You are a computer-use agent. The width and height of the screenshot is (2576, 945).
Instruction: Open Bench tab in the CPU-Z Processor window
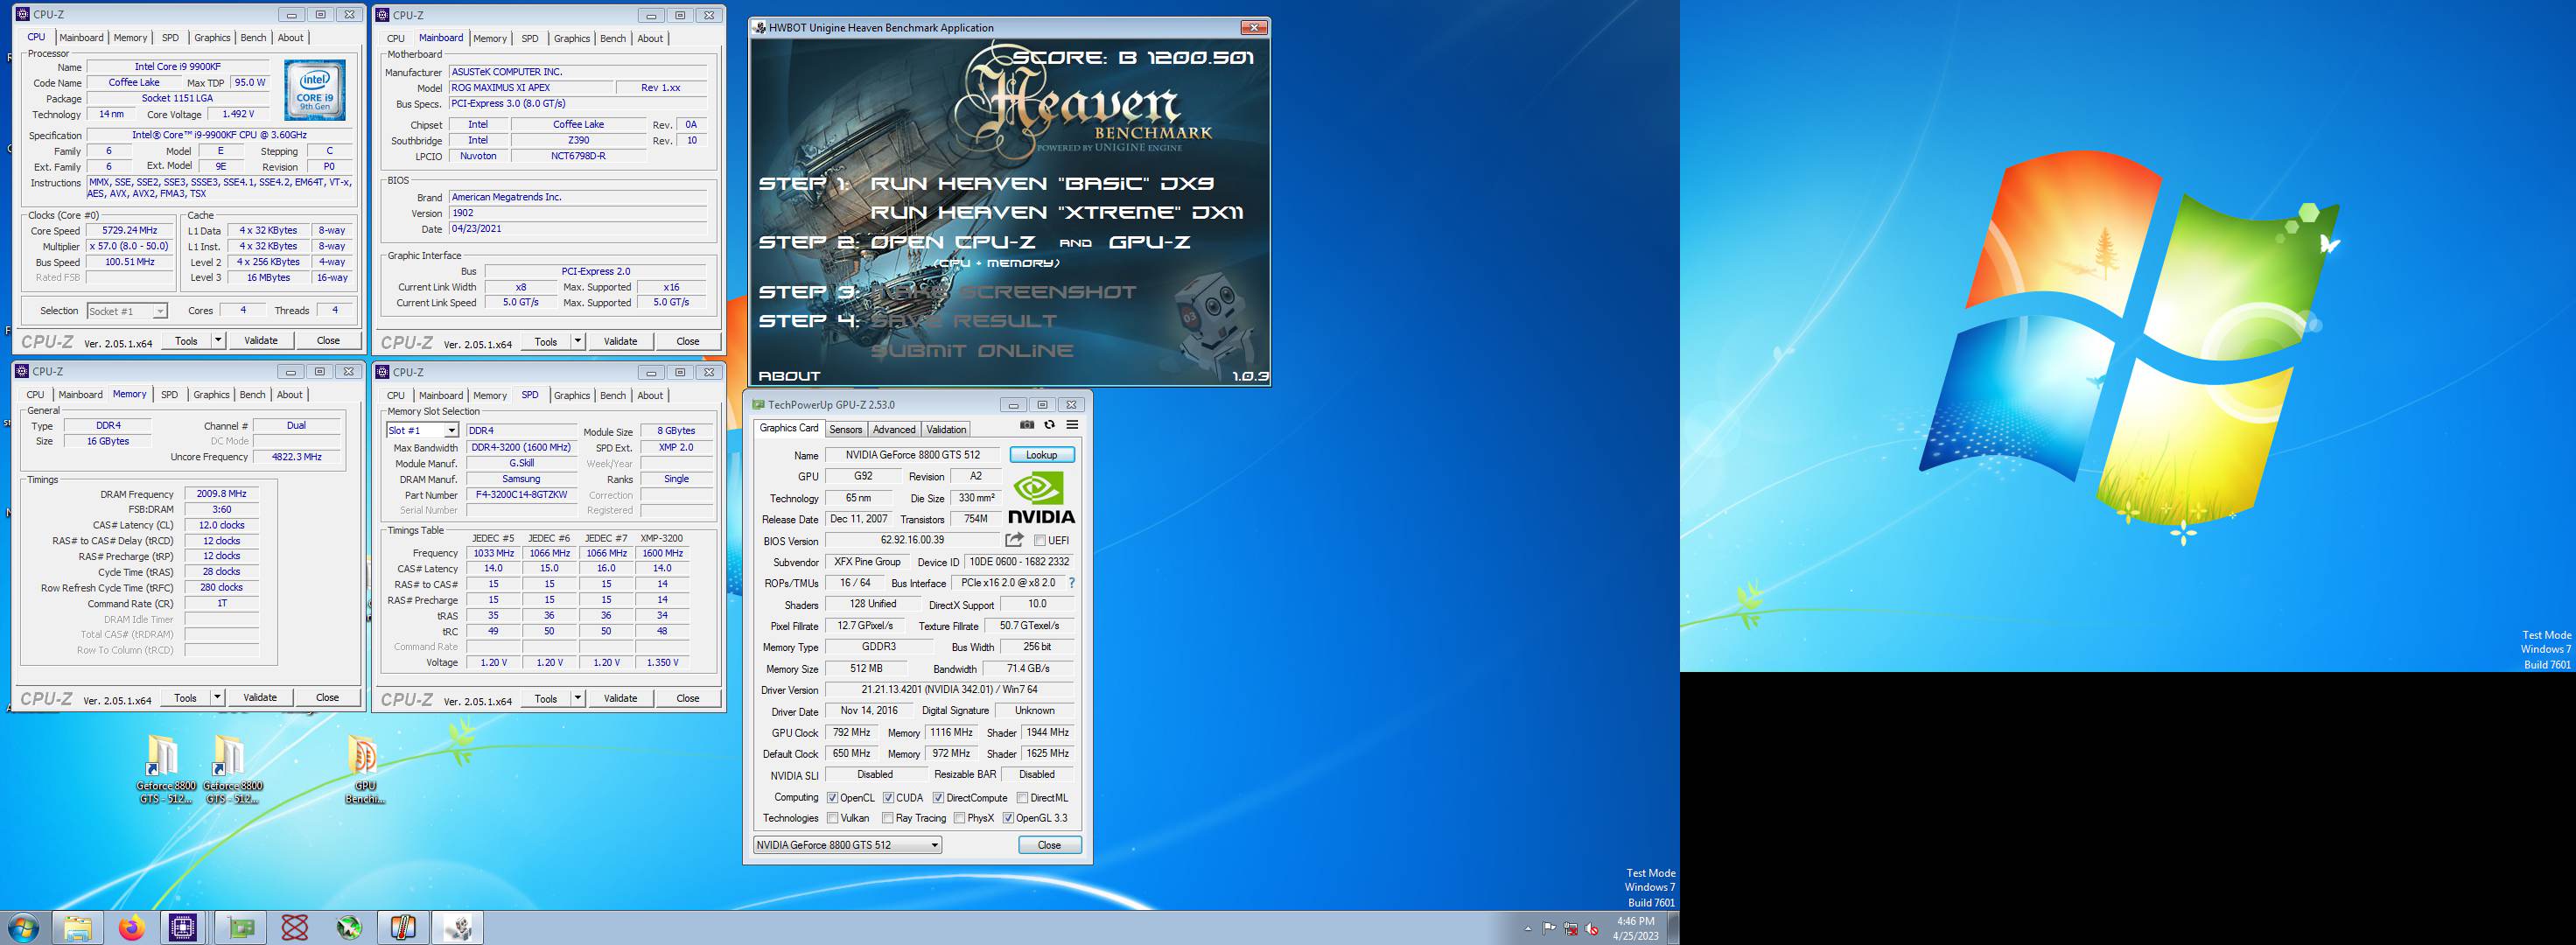pyautogui.click(x=254, y=38)
